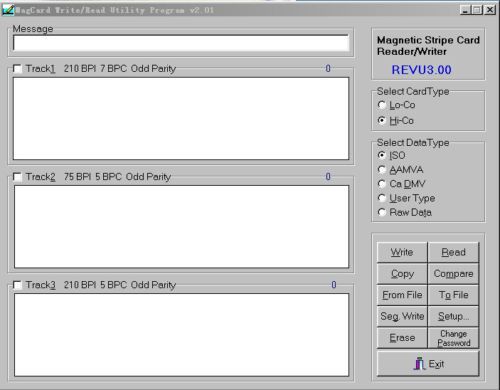Click inside the Track1 data text area
The height and width of the screenshot is (390, 500).
click(181, 119)
